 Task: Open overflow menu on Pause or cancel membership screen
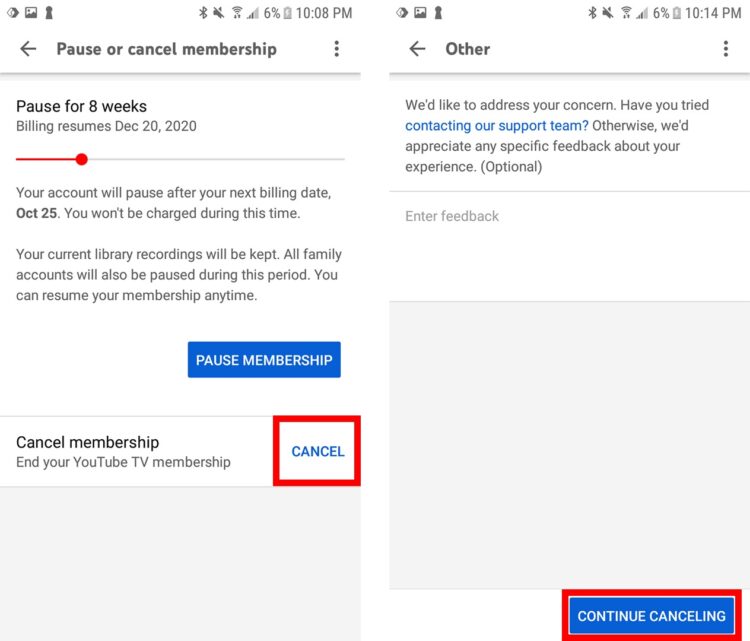tap(337, 49)
